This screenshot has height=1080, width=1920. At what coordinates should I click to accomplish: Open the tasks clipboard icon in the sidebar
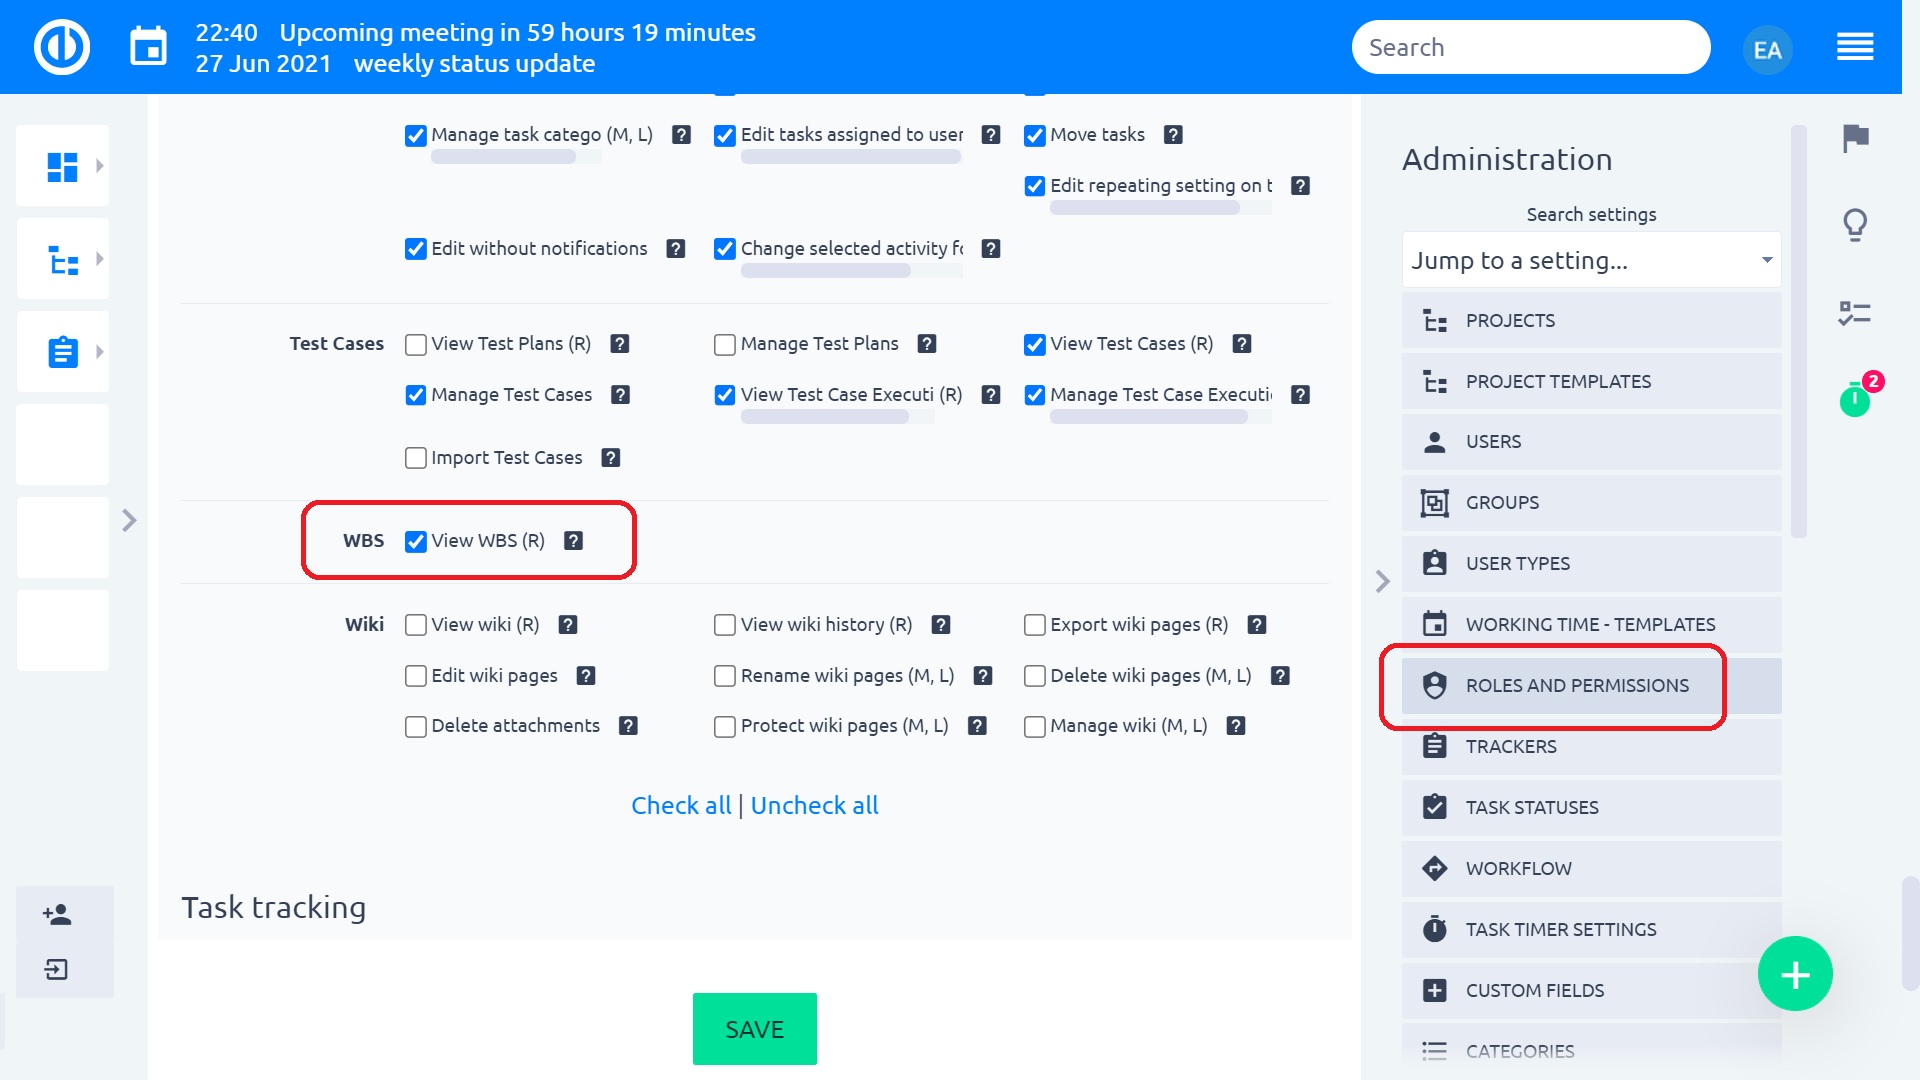pos(62,351)
